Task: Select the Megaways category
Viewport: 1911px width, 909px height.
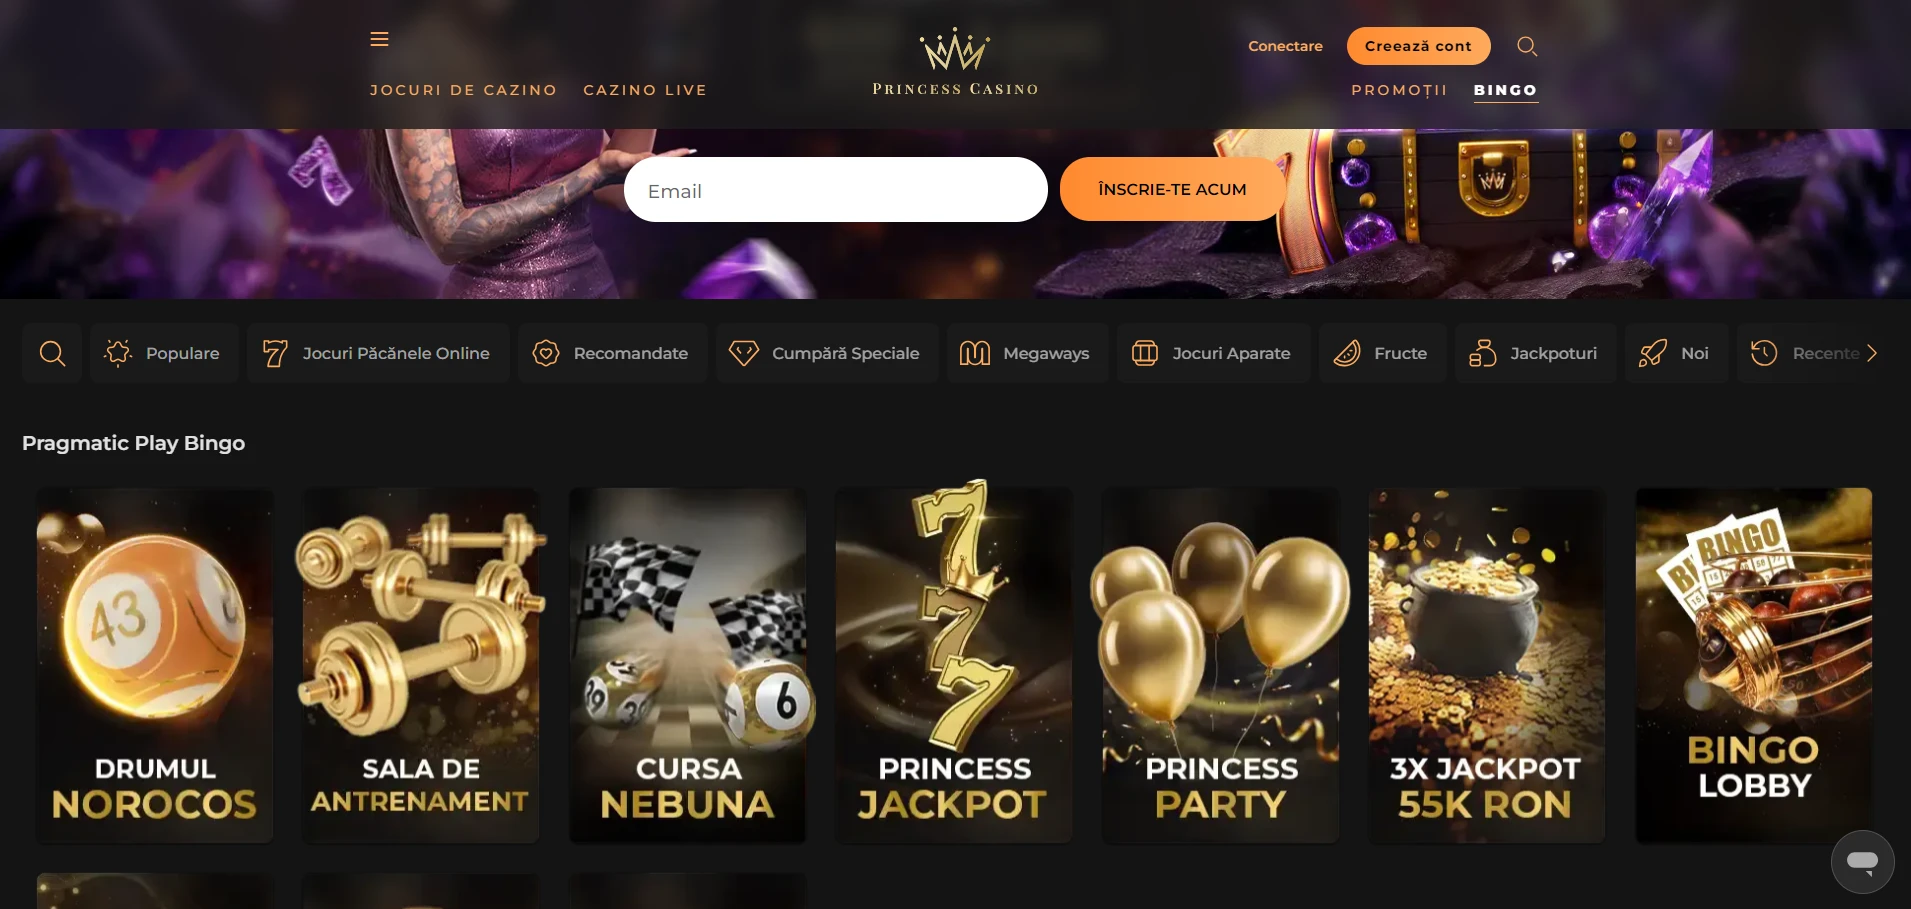Action: pos(1027,353)
